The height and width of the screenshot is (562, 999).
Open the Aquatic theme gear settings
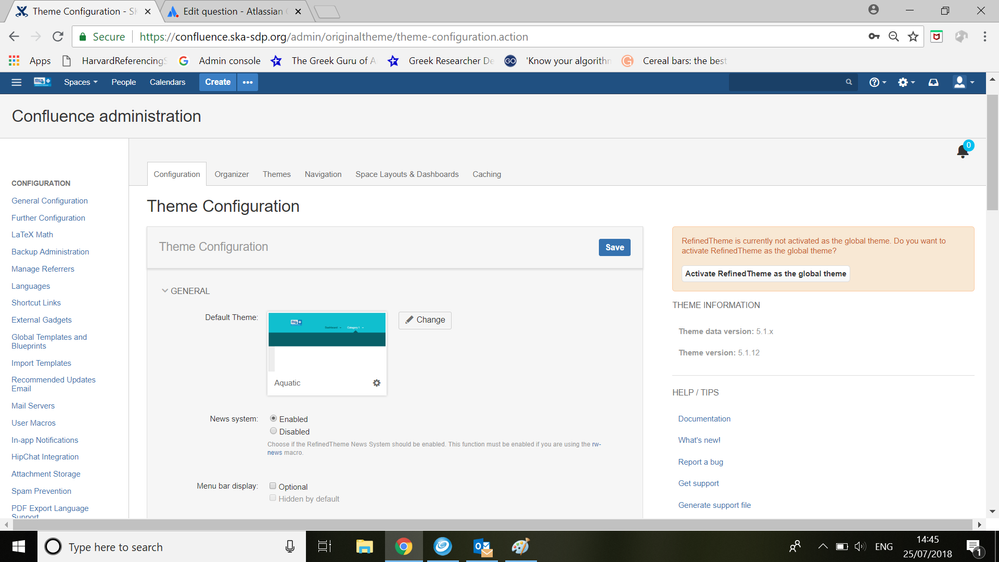pyautogui.click(x=377, y=383)
